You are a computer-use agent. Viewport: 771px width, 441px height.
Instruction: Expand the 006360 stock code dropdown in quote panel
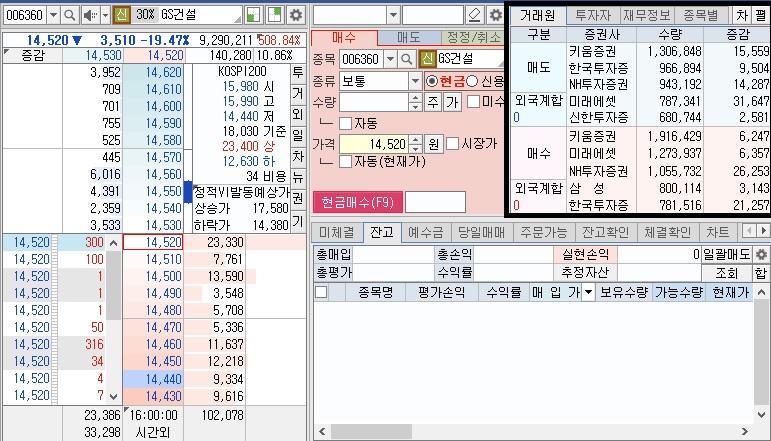[54, 15]
